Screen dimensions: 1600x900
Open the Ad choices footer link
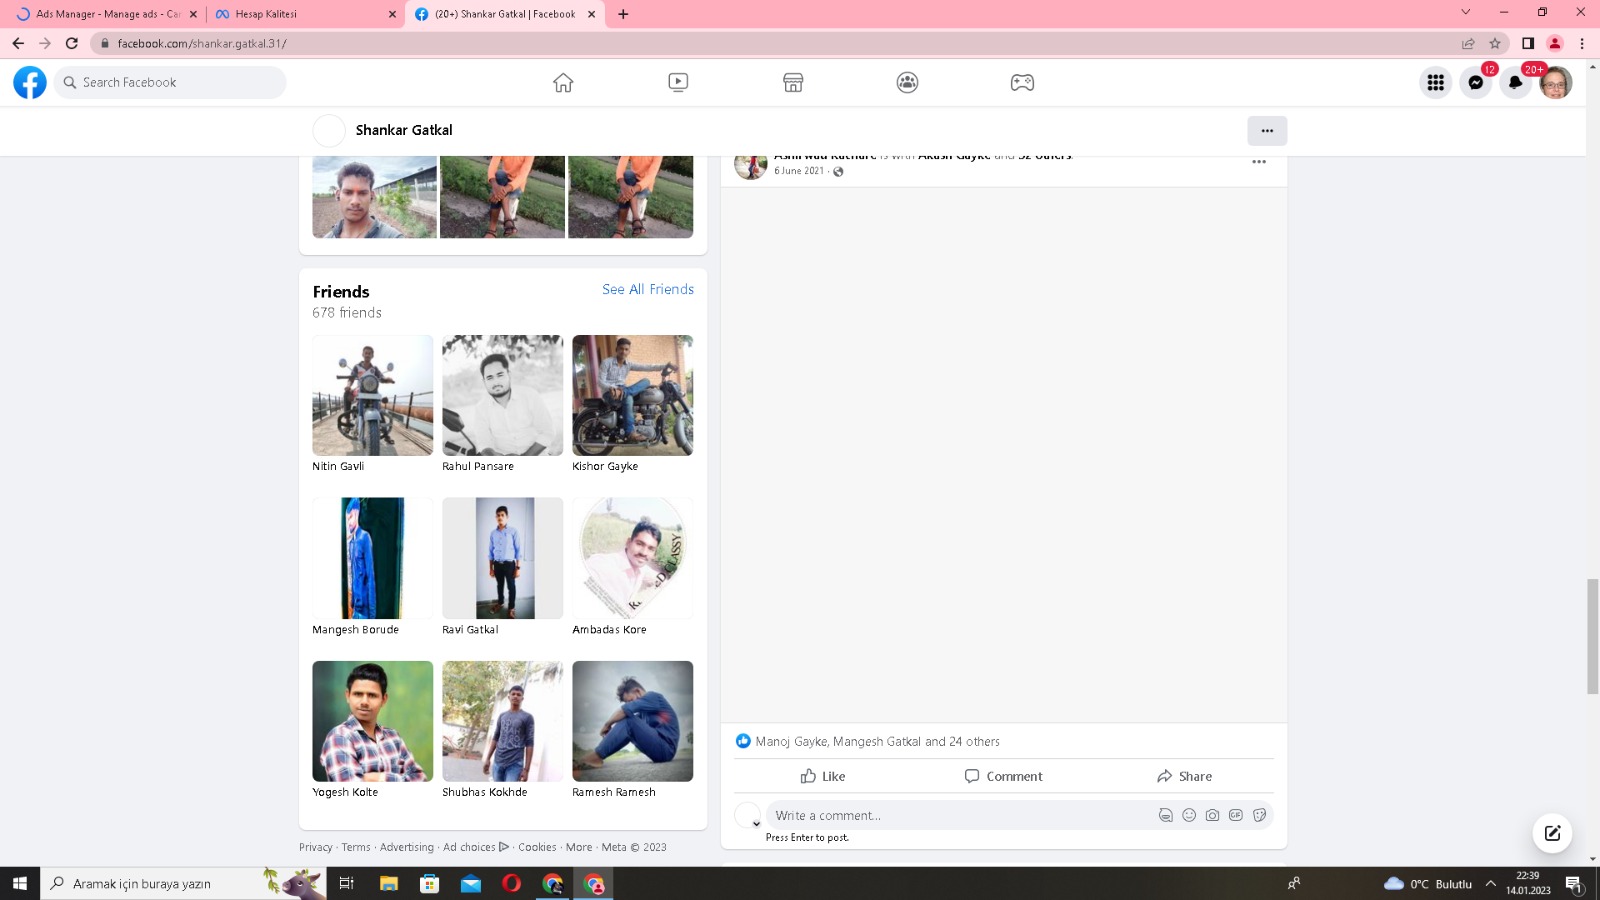(476, 847)
